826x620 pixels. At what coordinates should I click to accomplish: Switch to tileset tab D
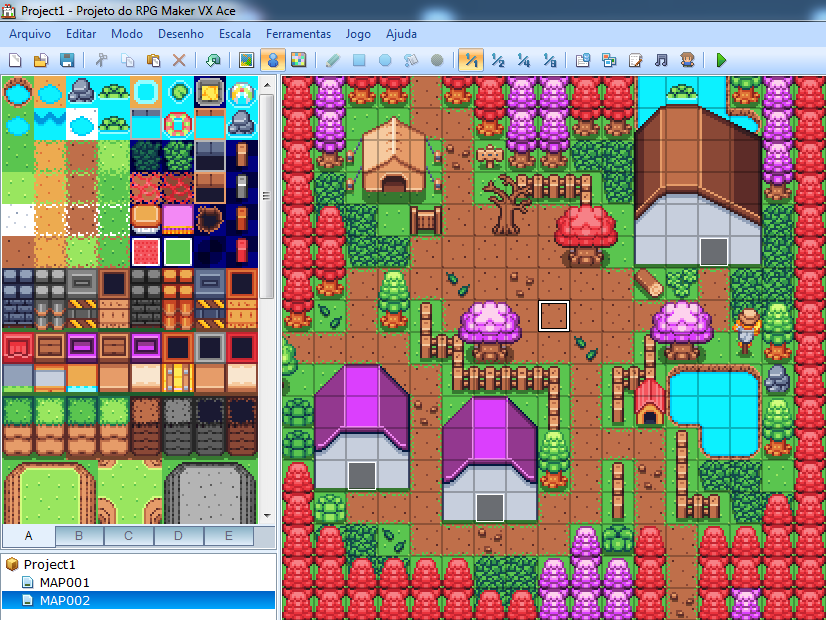pyautogui.click(x=178, y=536)
